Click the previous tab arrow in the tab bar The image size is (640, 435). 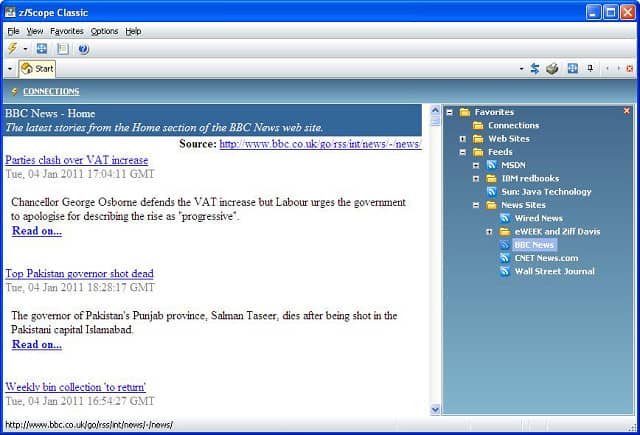(x=607, y=69)
